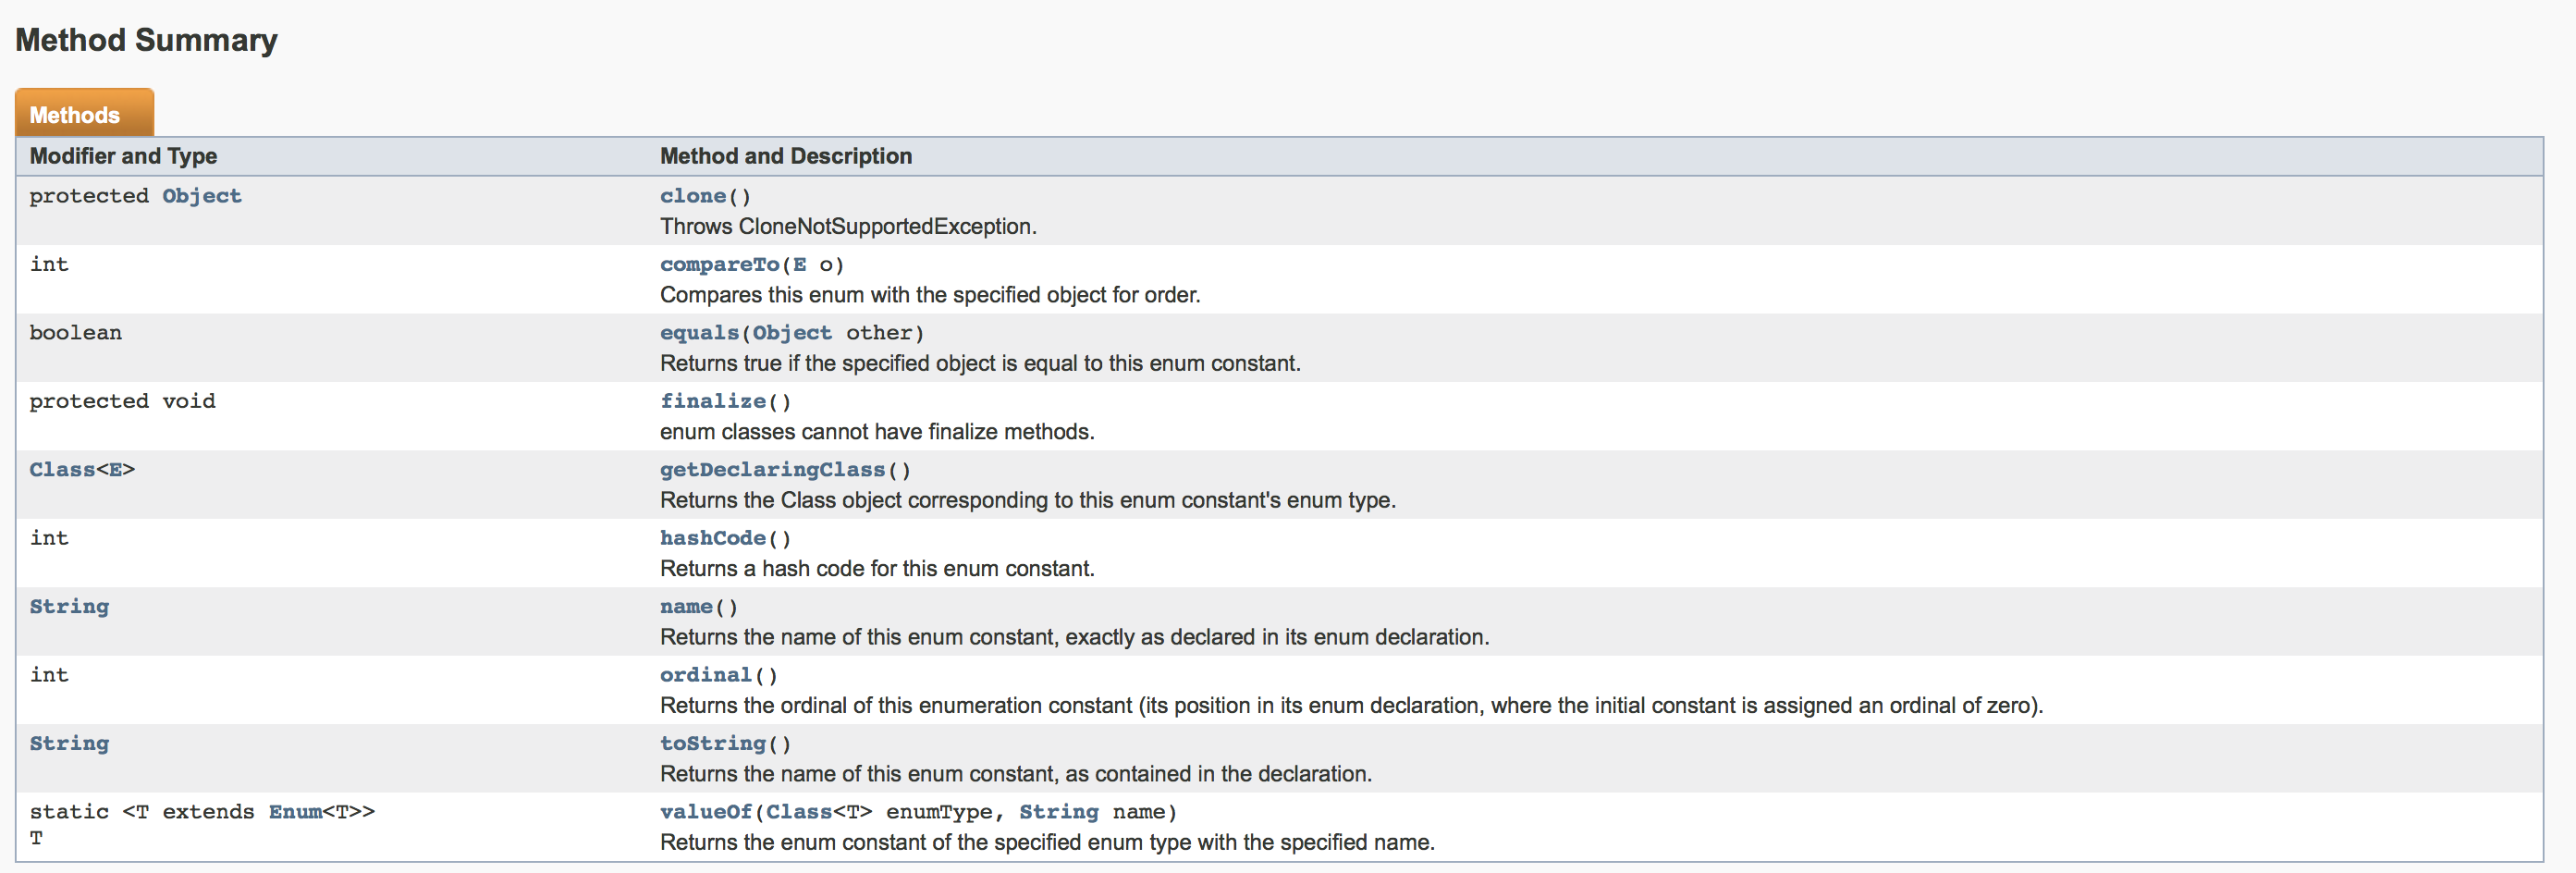This screenshot has width=2576, height=873.
Task: Click the Class return type link
Action: (62, 470)
